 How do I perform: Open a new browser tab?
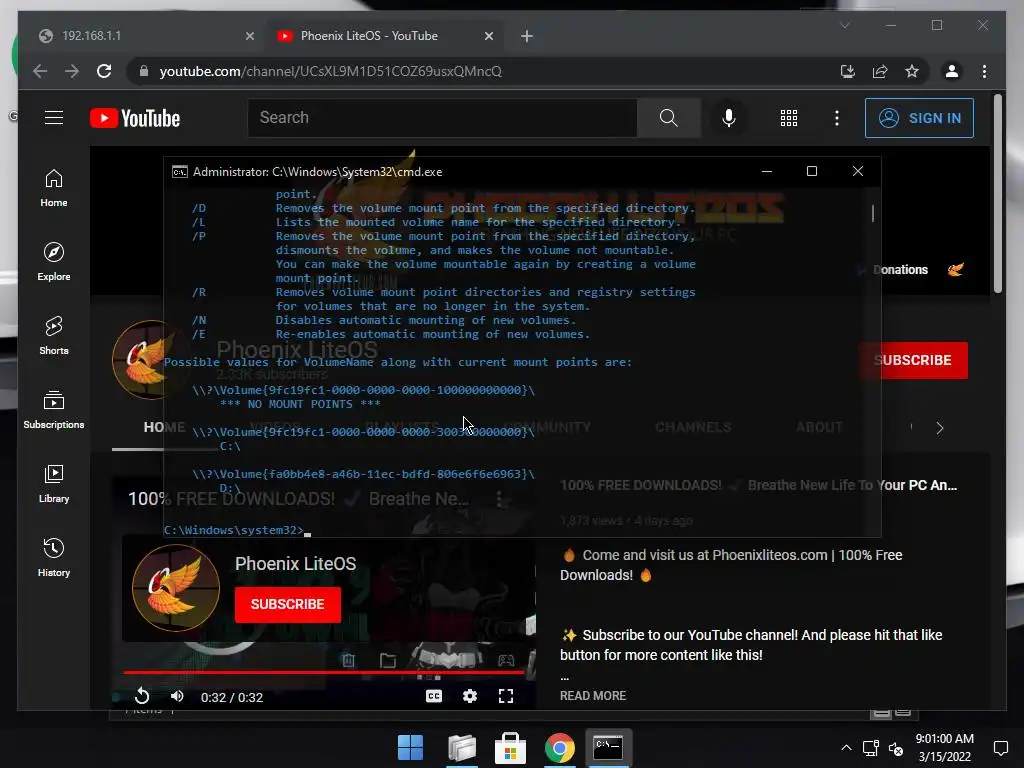[x=527, y=37]
